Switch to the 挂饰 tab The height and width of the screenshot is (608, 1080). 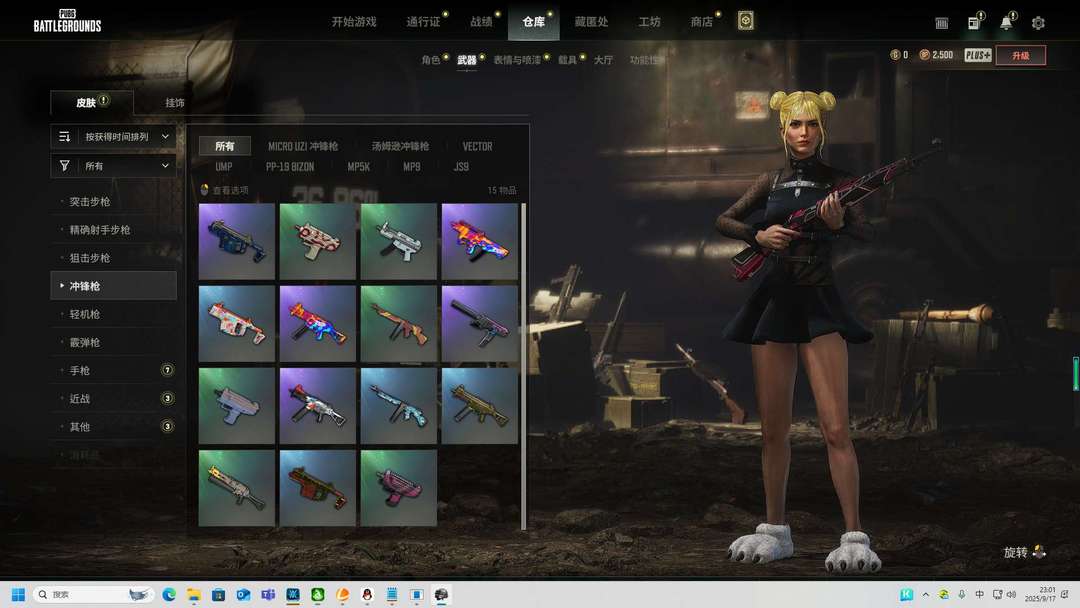pos(175,103)
